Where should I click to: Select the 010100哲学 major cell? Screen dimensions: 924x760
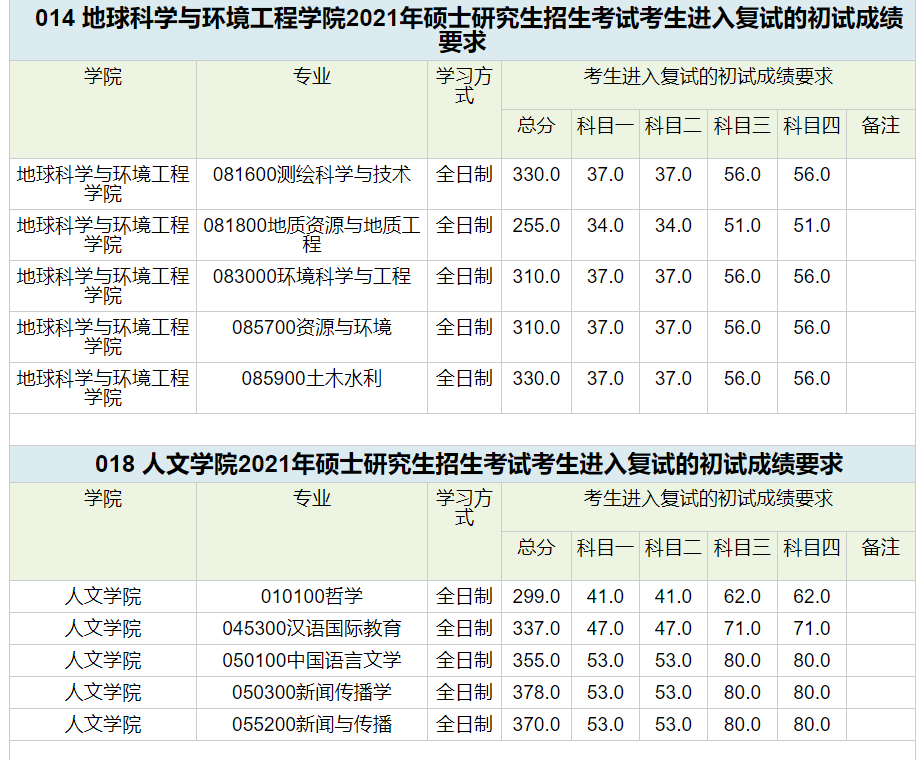coord(312,596)
